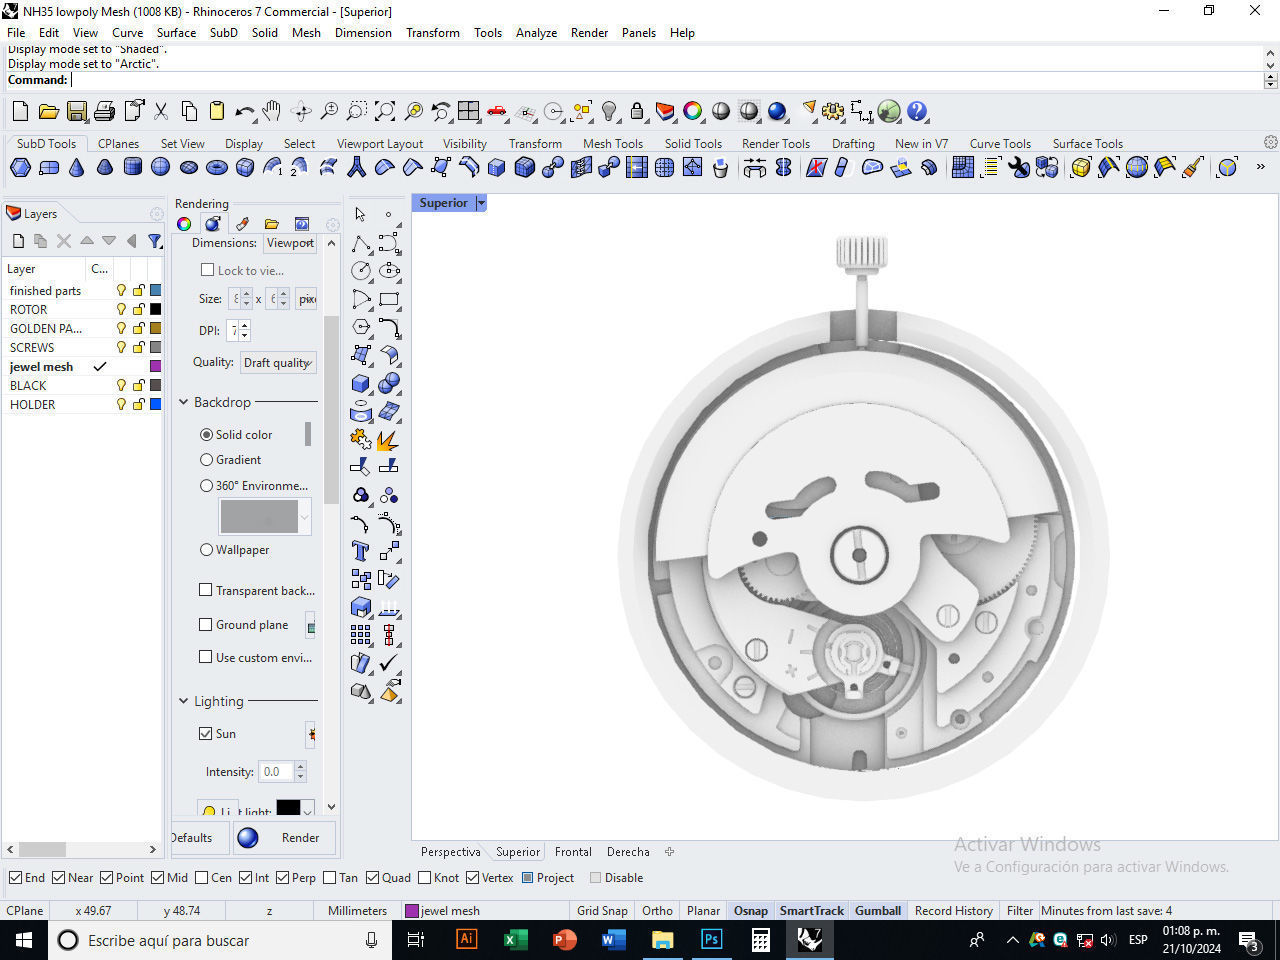Uncheck the Sun lighting checkbox
This screenshot has width=1280, height=960.
pyautogui.click(x=206, y=733)
